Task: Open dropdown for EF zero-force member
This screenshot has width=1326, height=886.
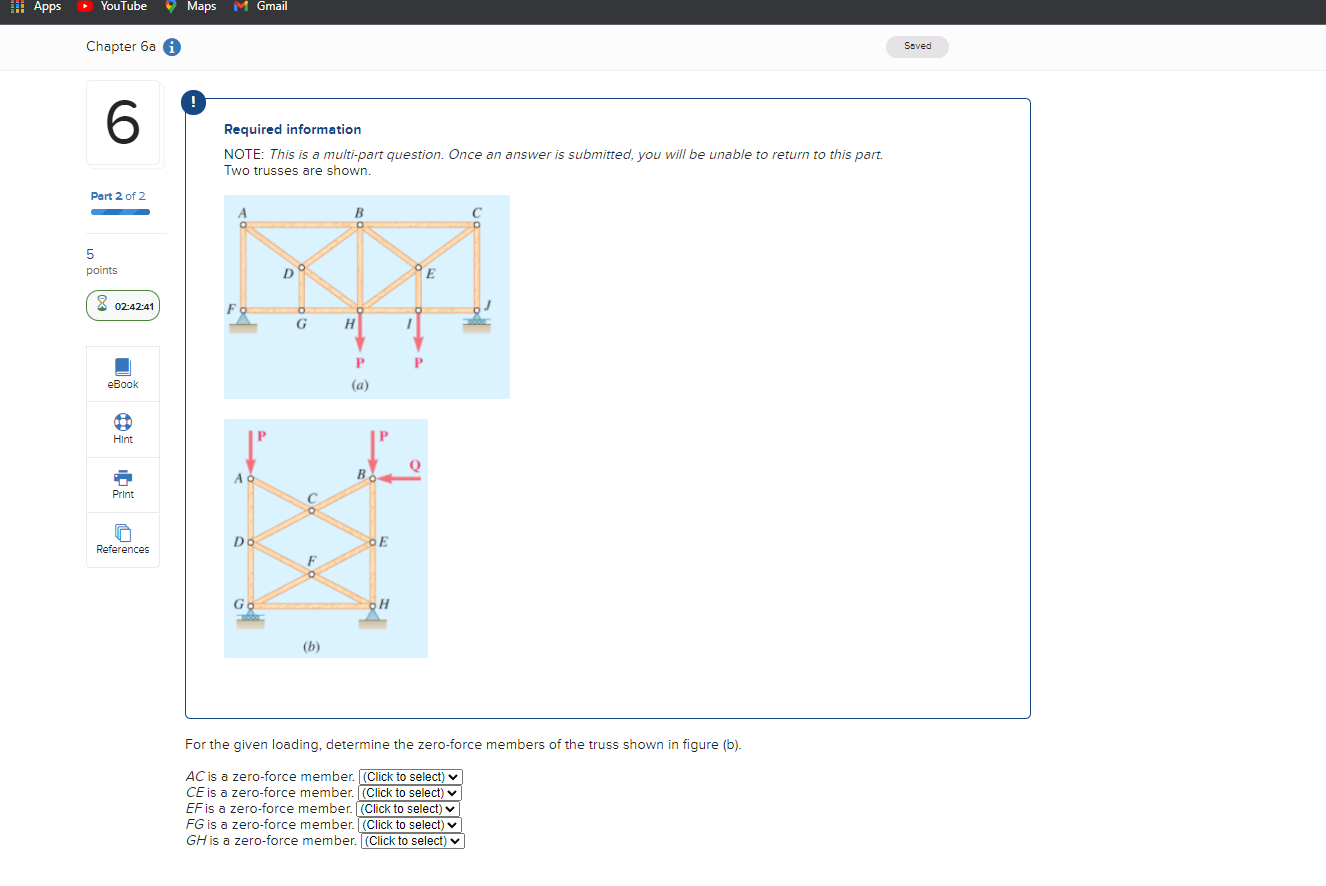Action: (407, 809)
